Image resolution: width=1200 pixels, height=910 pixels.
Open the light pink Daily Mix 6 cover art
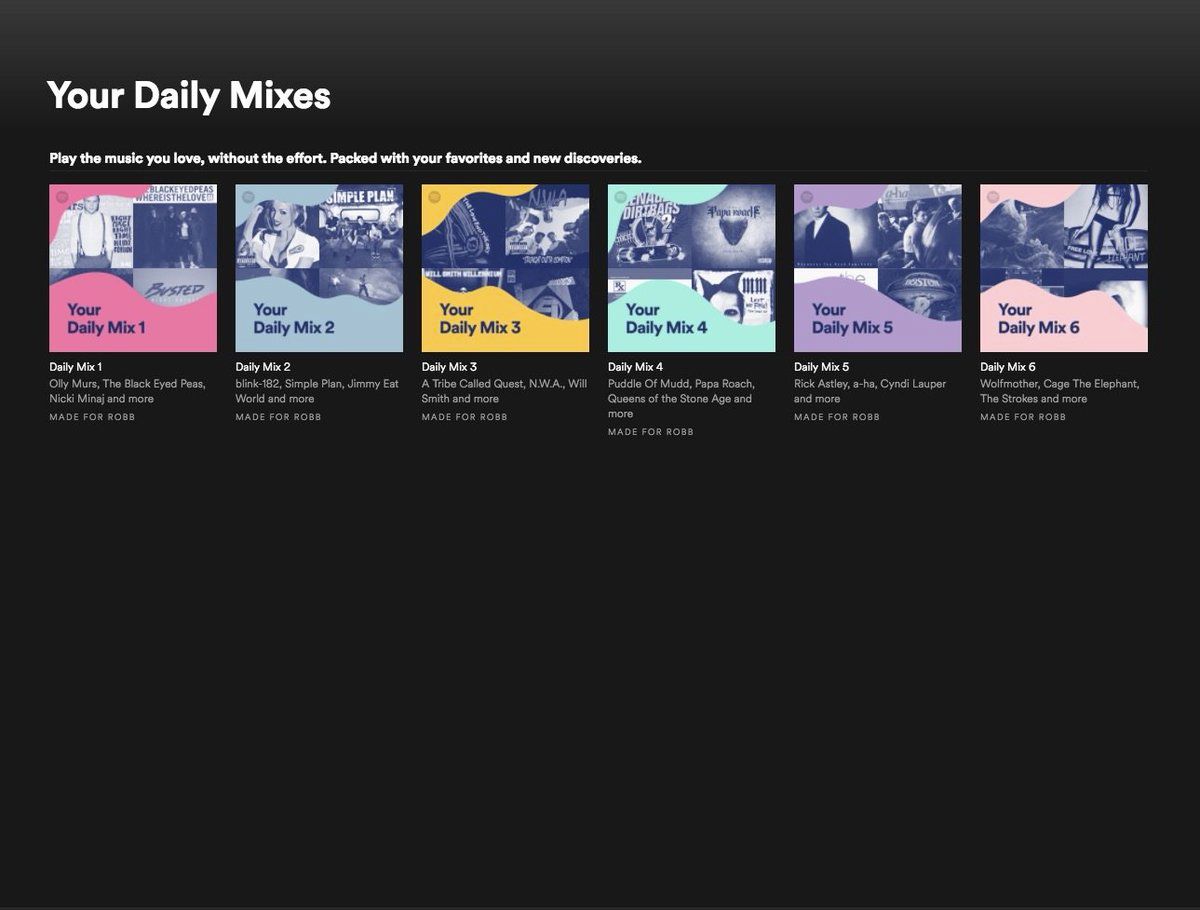coord(1063,268)
